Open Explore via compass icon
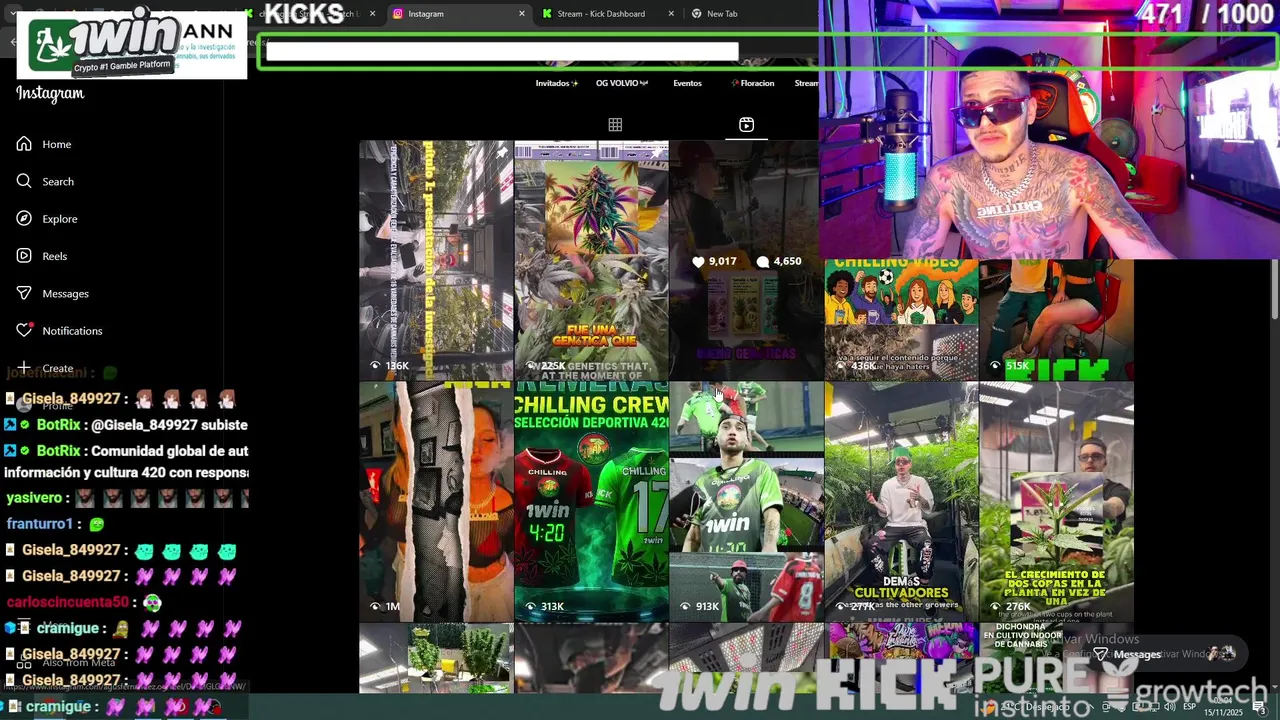The width and height of the screenshot is (1280, 720). 24,218
